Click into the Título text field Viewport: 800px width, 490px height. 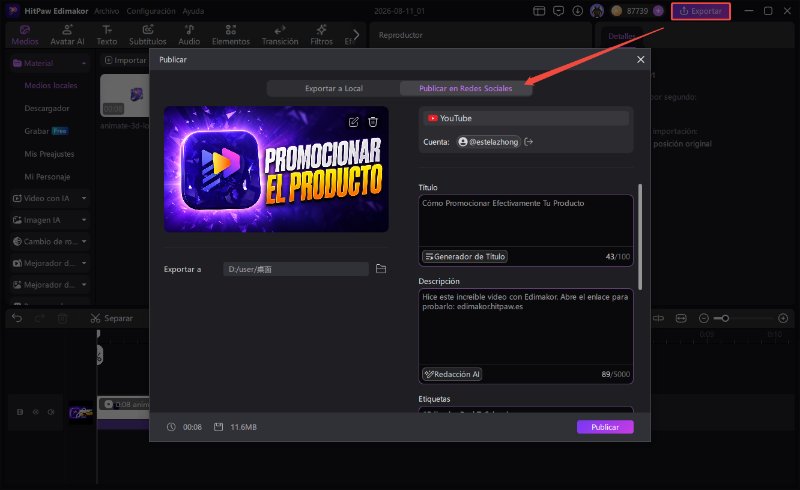(526, 221)
